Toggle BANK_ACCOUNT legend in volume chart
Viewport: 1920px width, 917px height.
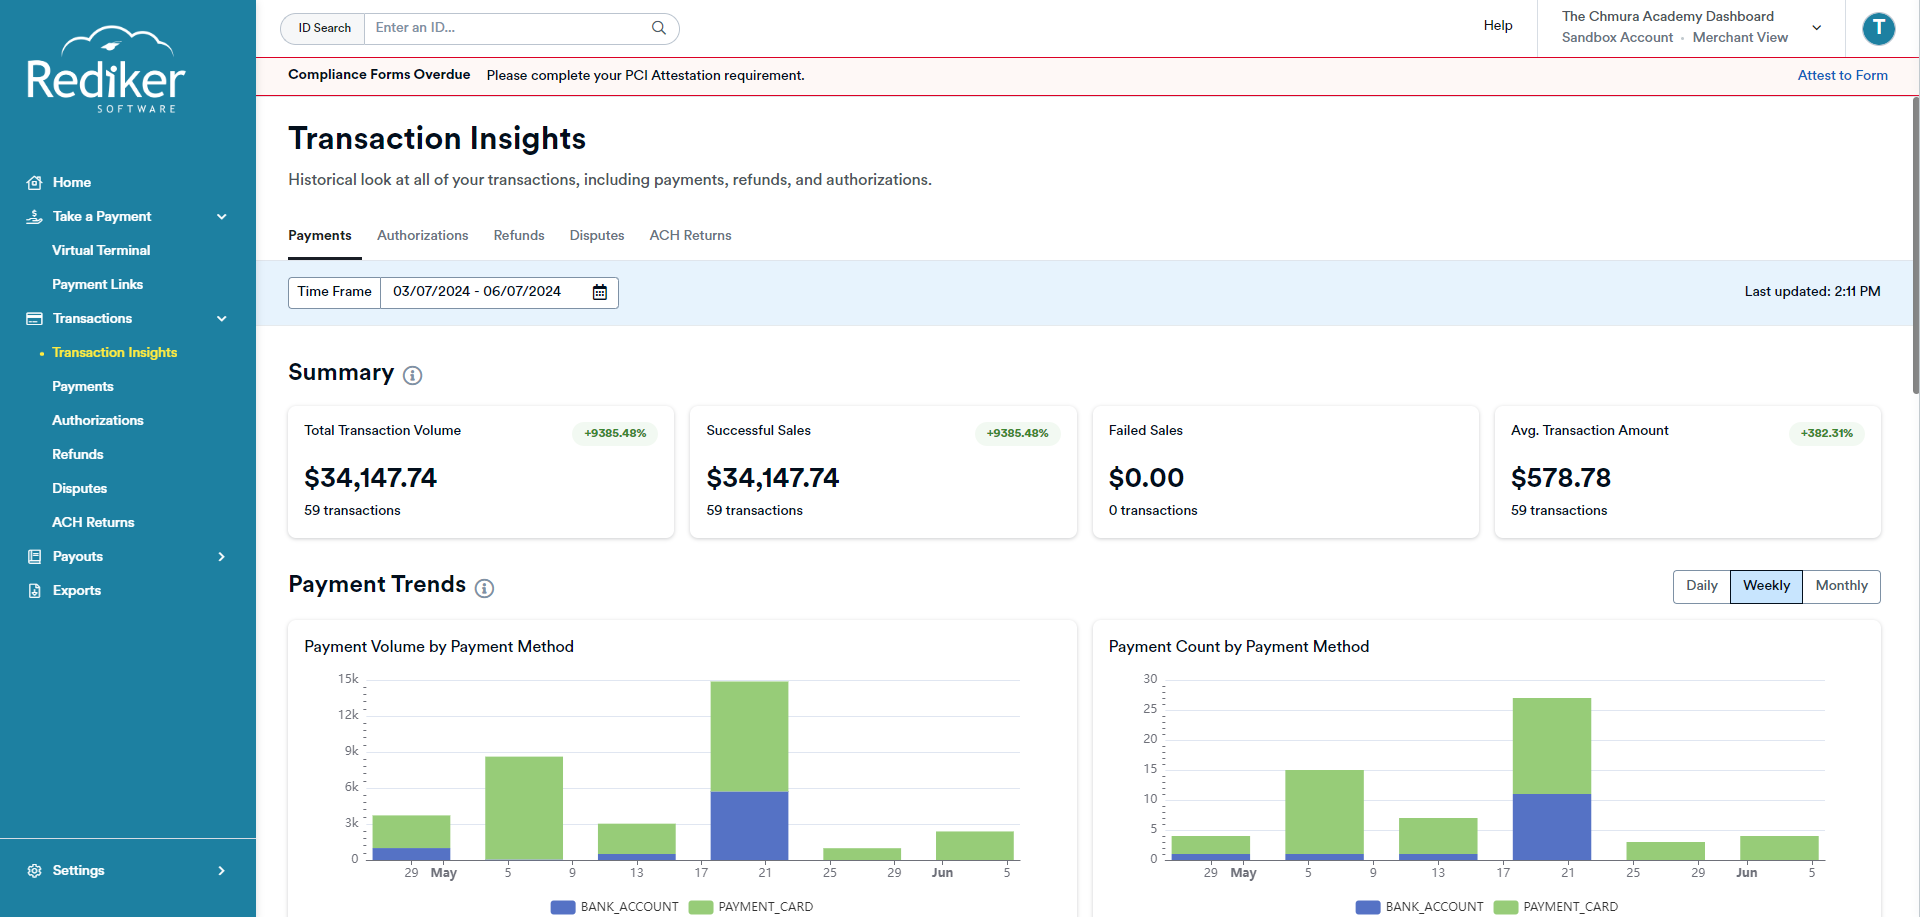point(615,907)
